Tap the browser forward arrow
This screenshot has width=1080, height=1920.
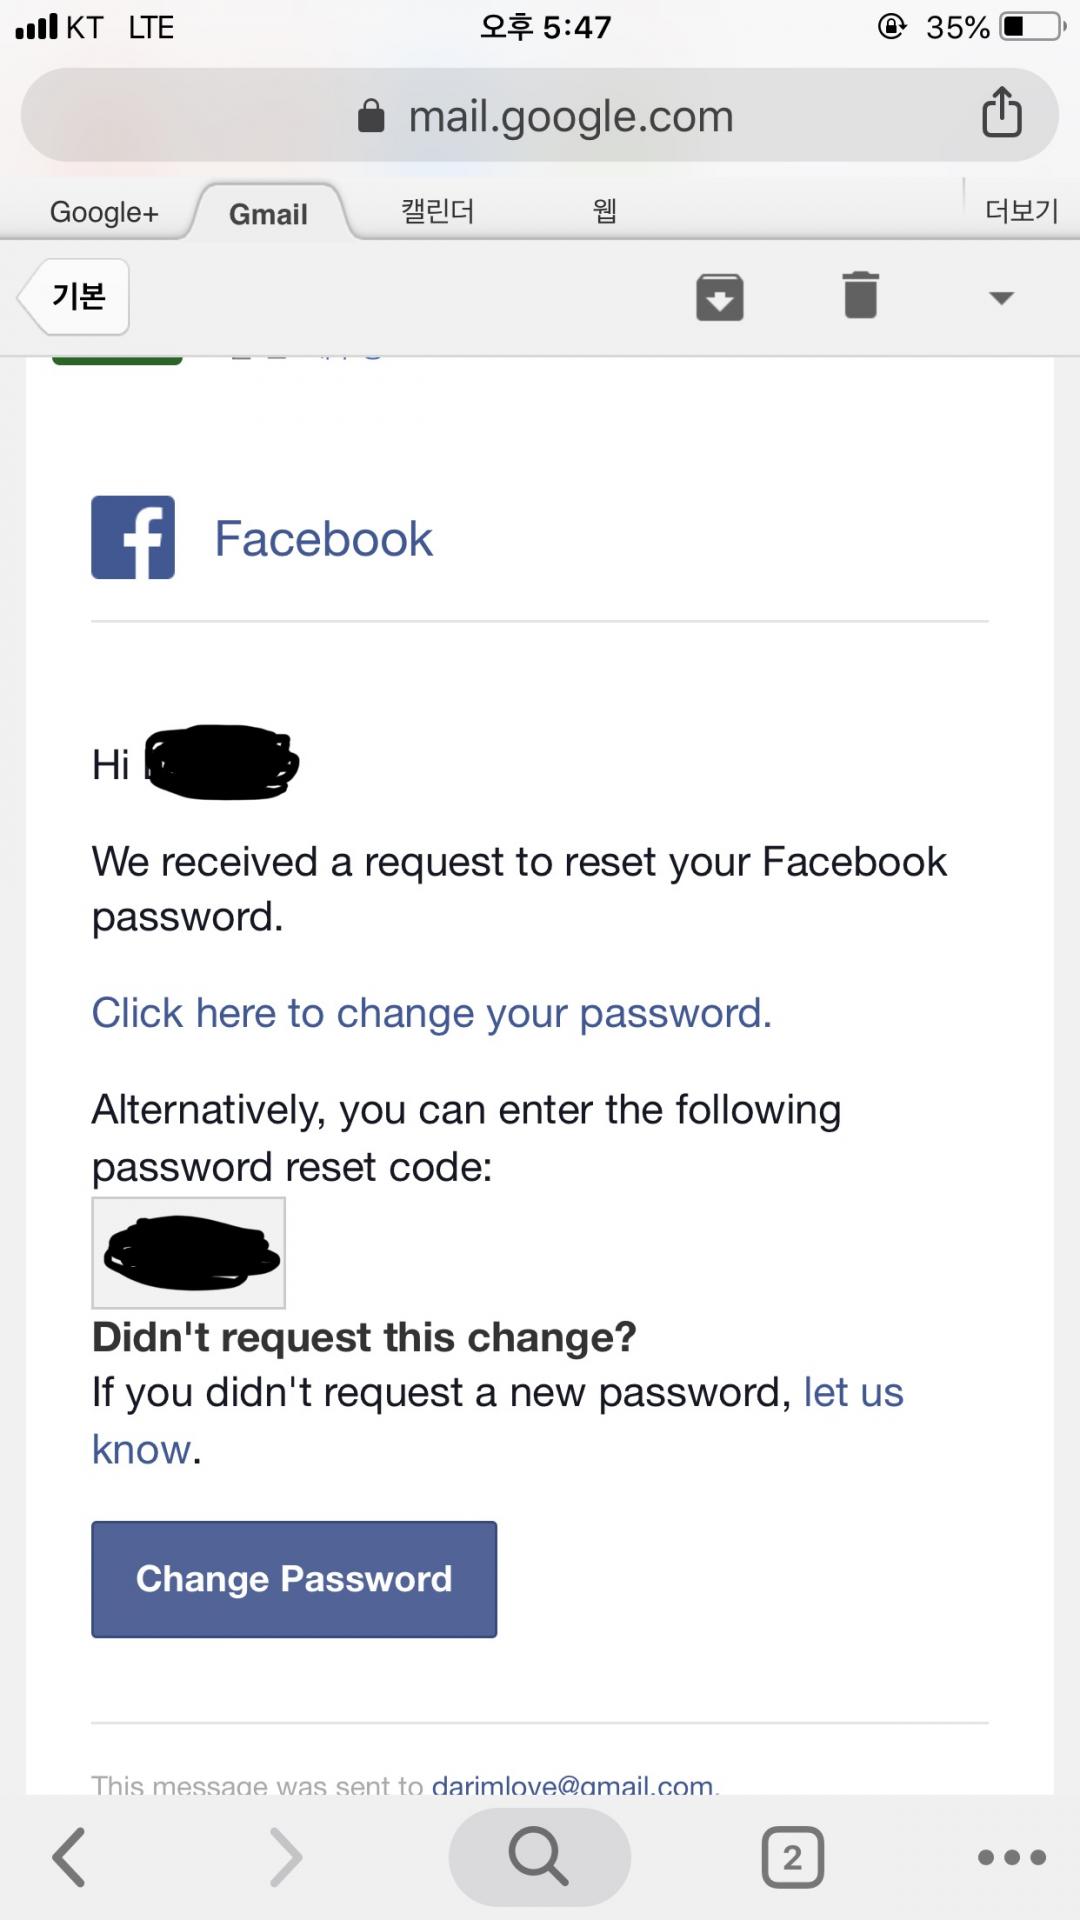286,1857
